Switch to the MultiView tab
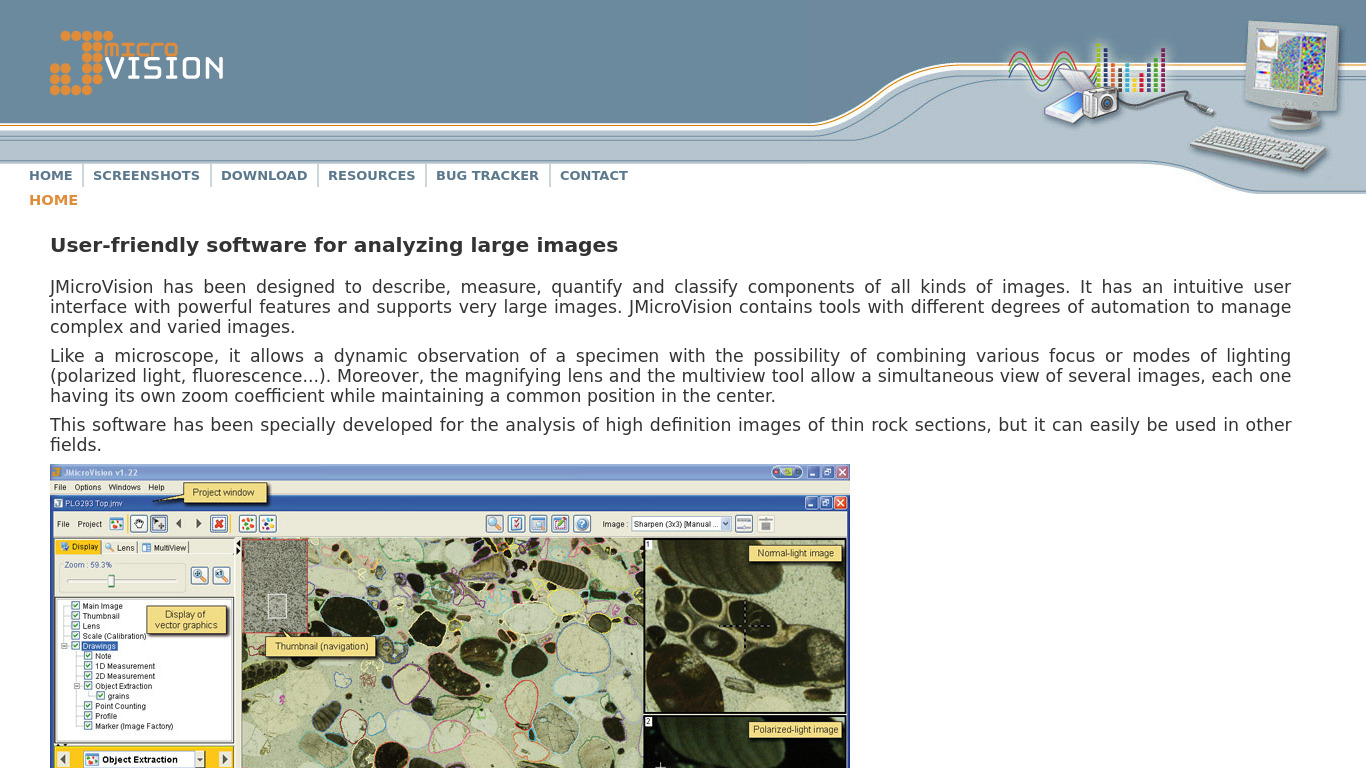Viewport: 1366px width, 768px height. pyautogui.click(x=163, y=547)
